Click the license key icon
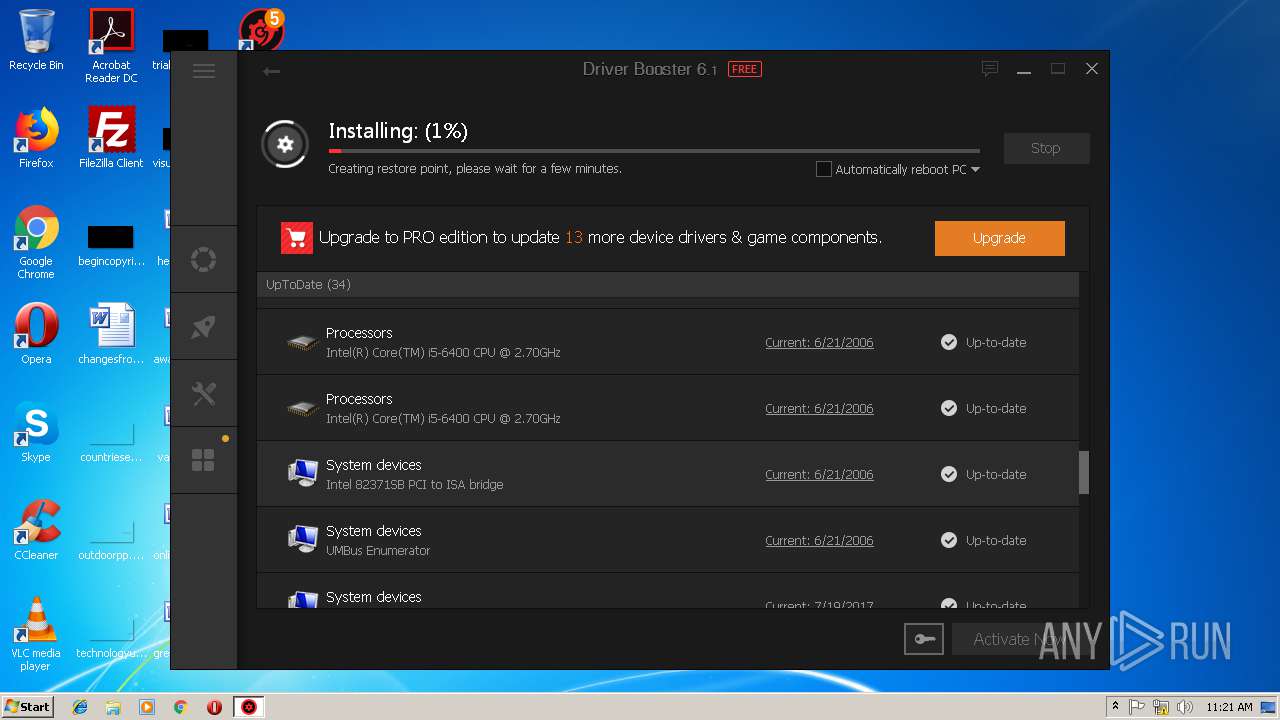 point(923,639)
